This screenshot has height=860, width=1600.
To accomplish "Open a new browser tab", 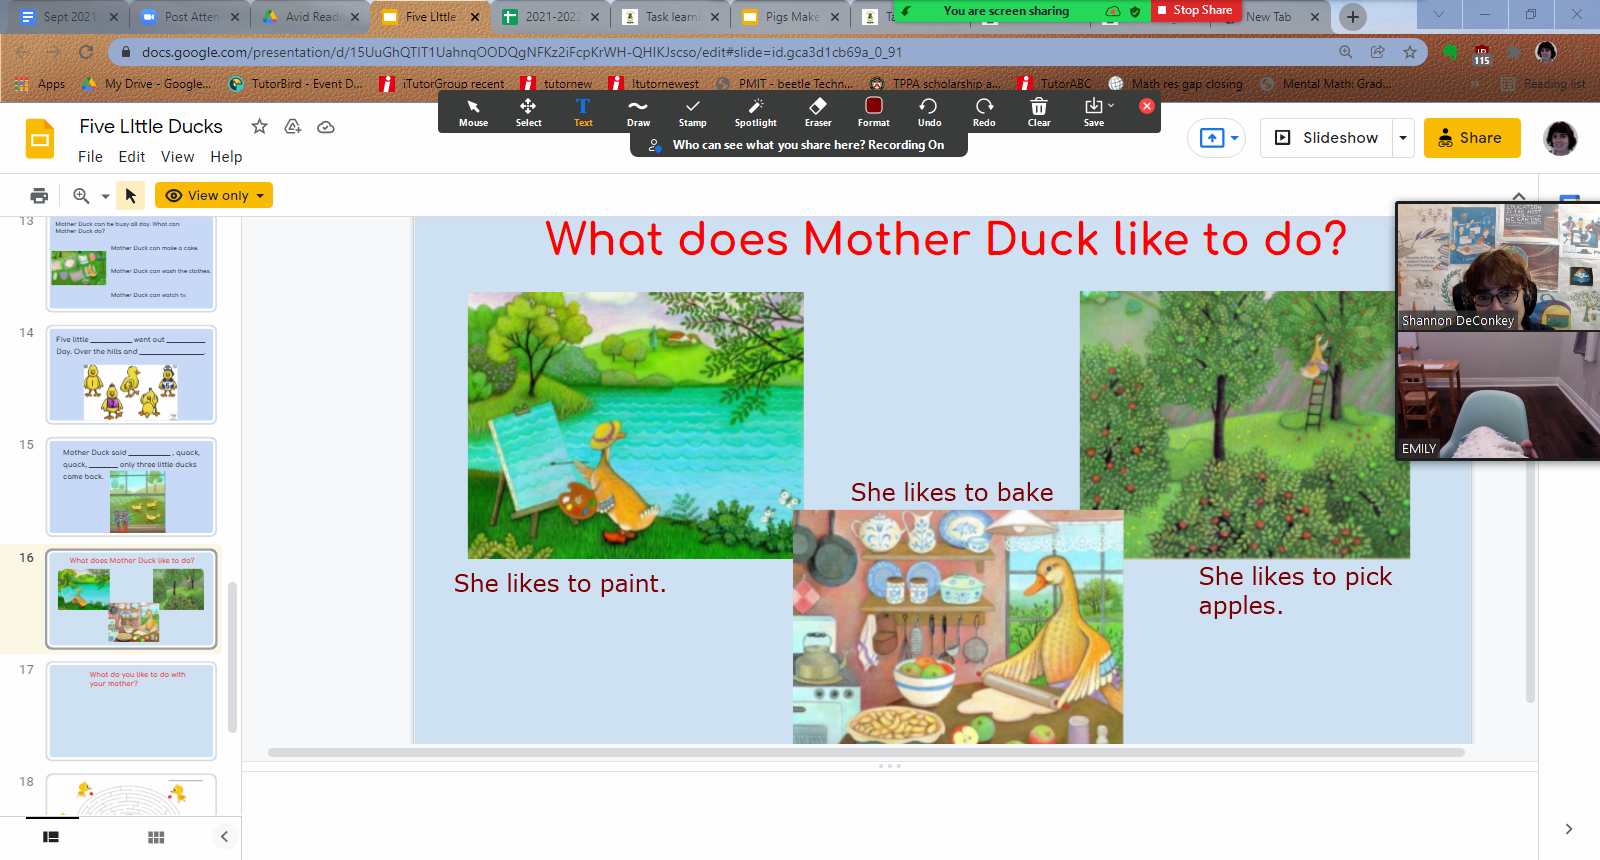I will point(1352,17).
